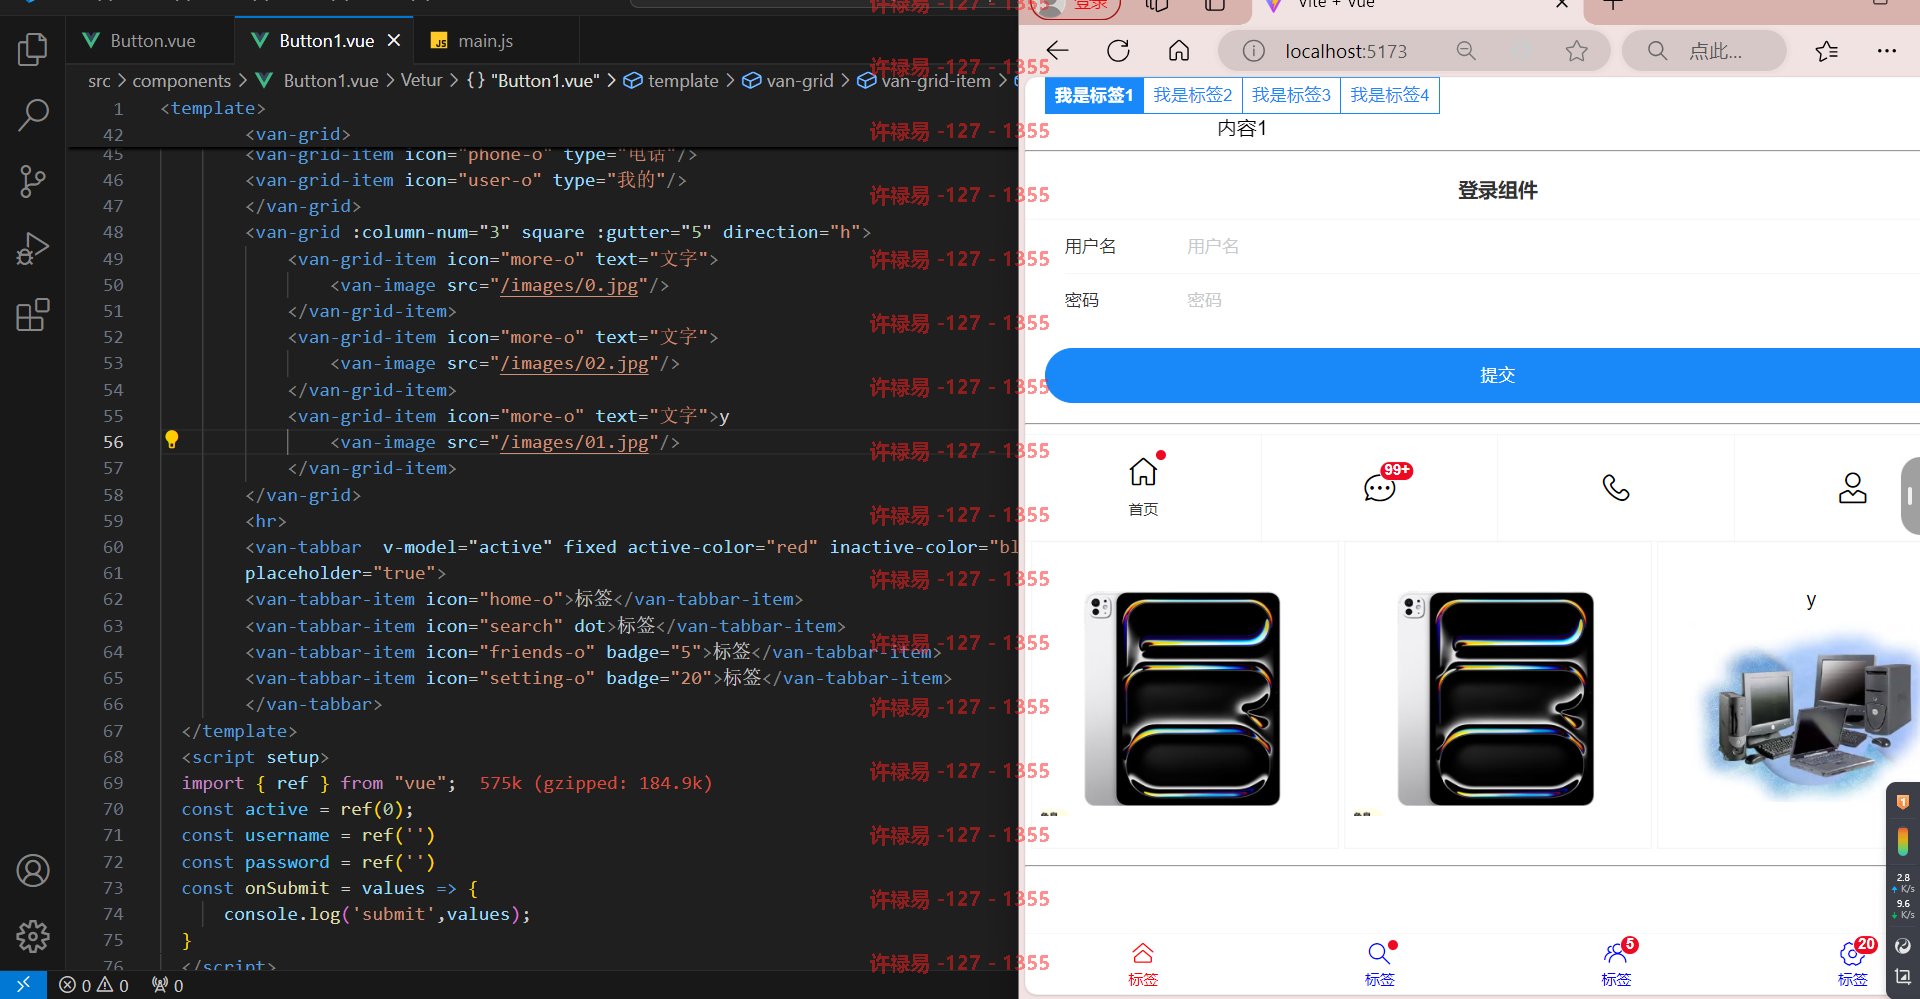Open the Accounts menu icon

pos(33,870)
